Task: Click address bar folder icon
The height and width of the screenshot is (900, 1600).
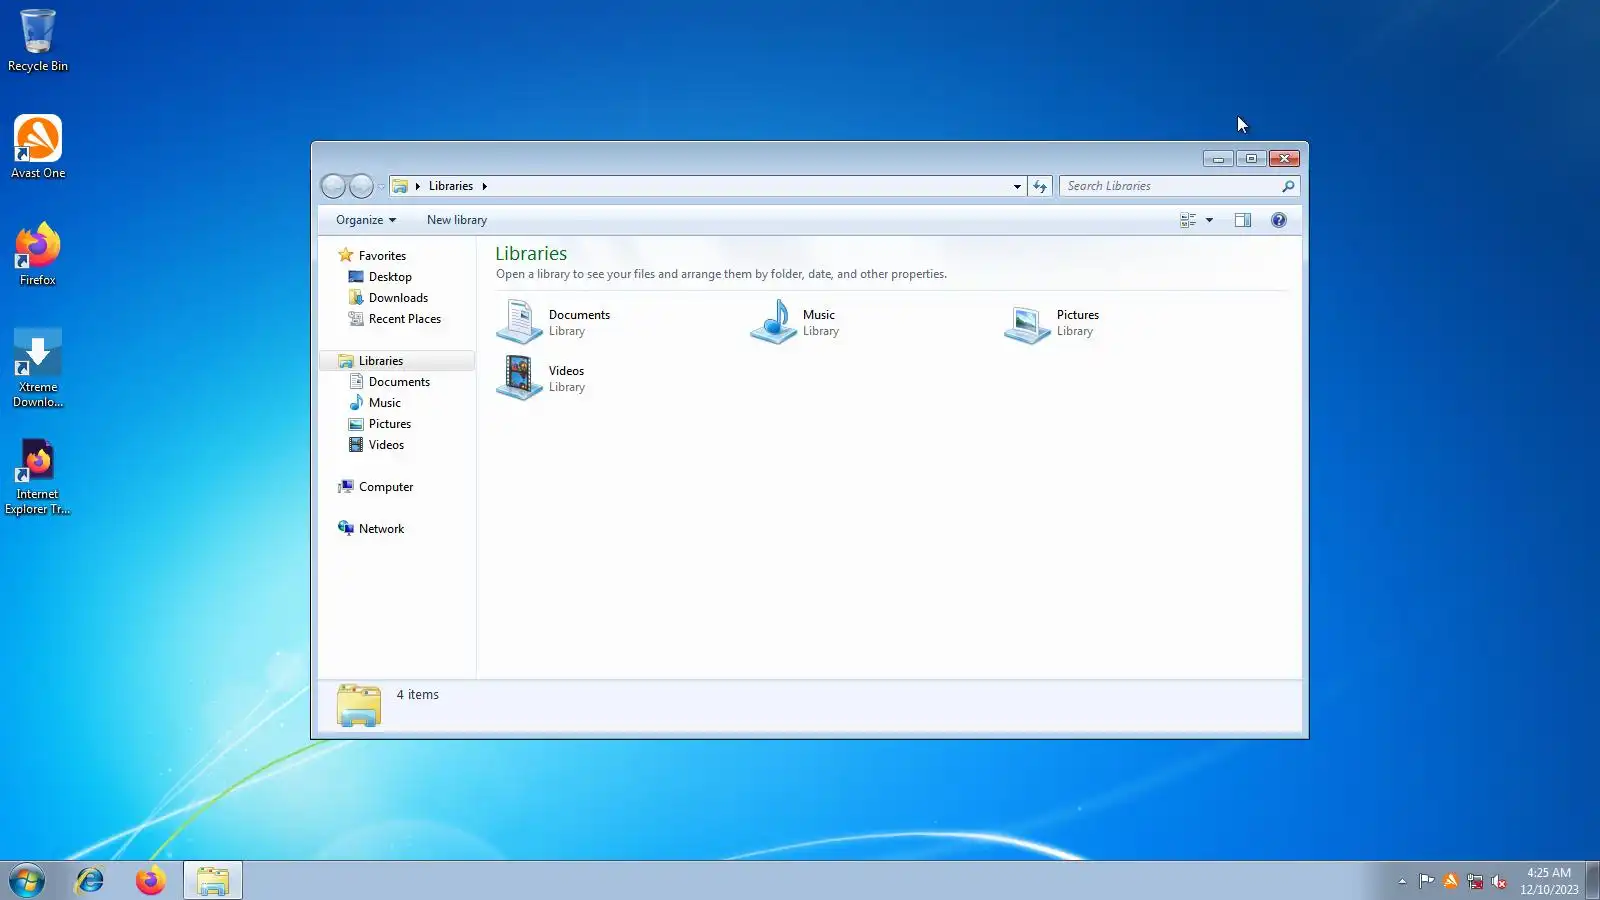Action: coord(400,186)
